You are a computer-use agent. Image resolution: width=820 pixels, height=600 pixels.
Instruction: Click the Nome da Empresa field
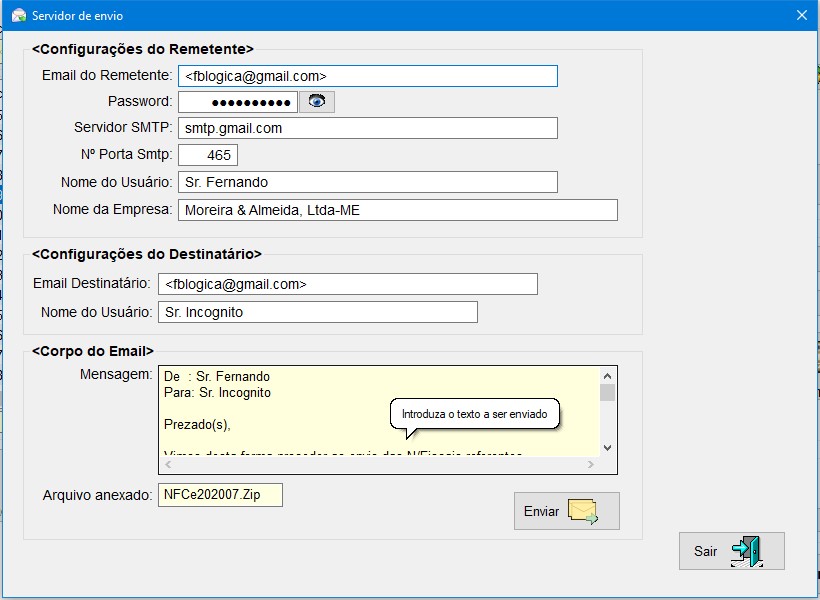point(397,210)
